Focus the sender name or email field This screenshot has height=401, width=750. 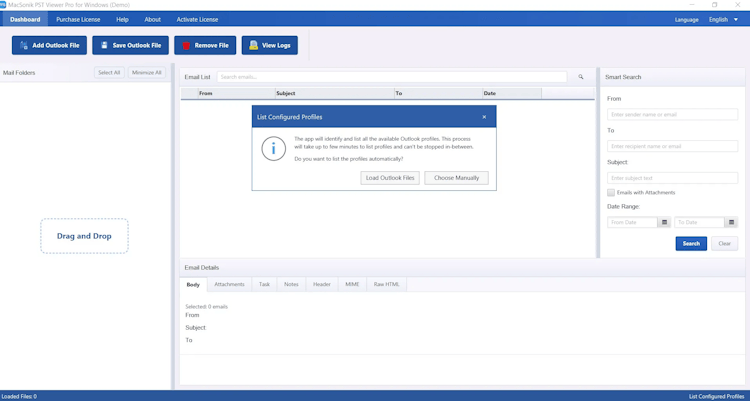click(673, 115)
